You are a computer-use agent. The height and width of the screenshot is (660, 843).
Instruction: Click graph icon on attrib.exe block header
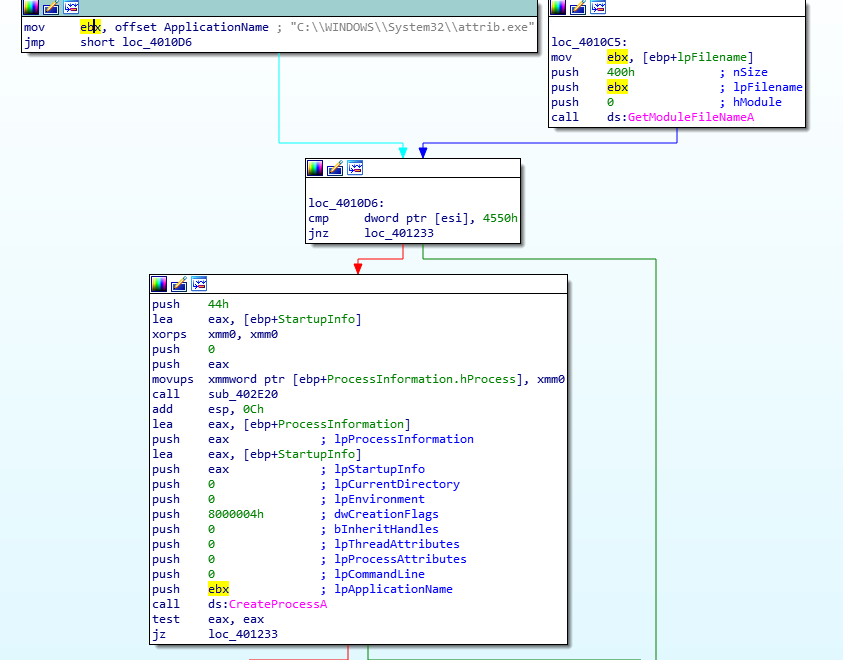coord(71,7)
